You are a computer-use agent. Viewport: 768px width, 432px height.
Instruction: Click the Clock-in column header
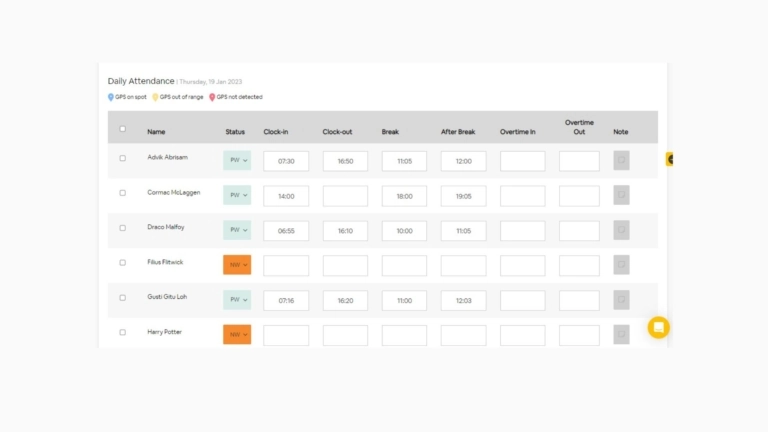pyautogui.click(x=277, y=132)
